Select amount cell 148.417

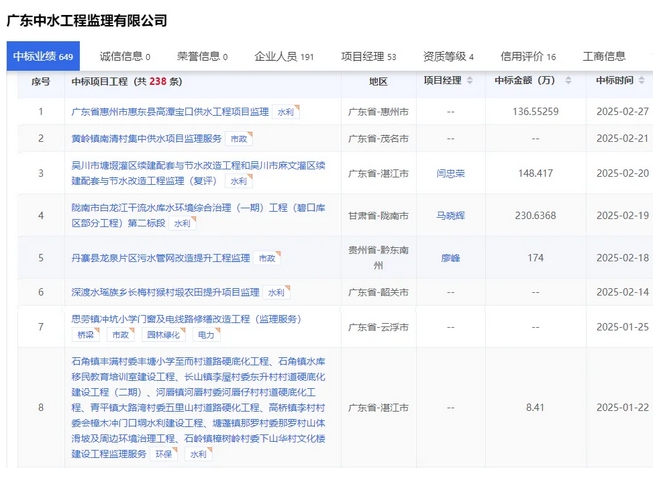pos(535,173)
